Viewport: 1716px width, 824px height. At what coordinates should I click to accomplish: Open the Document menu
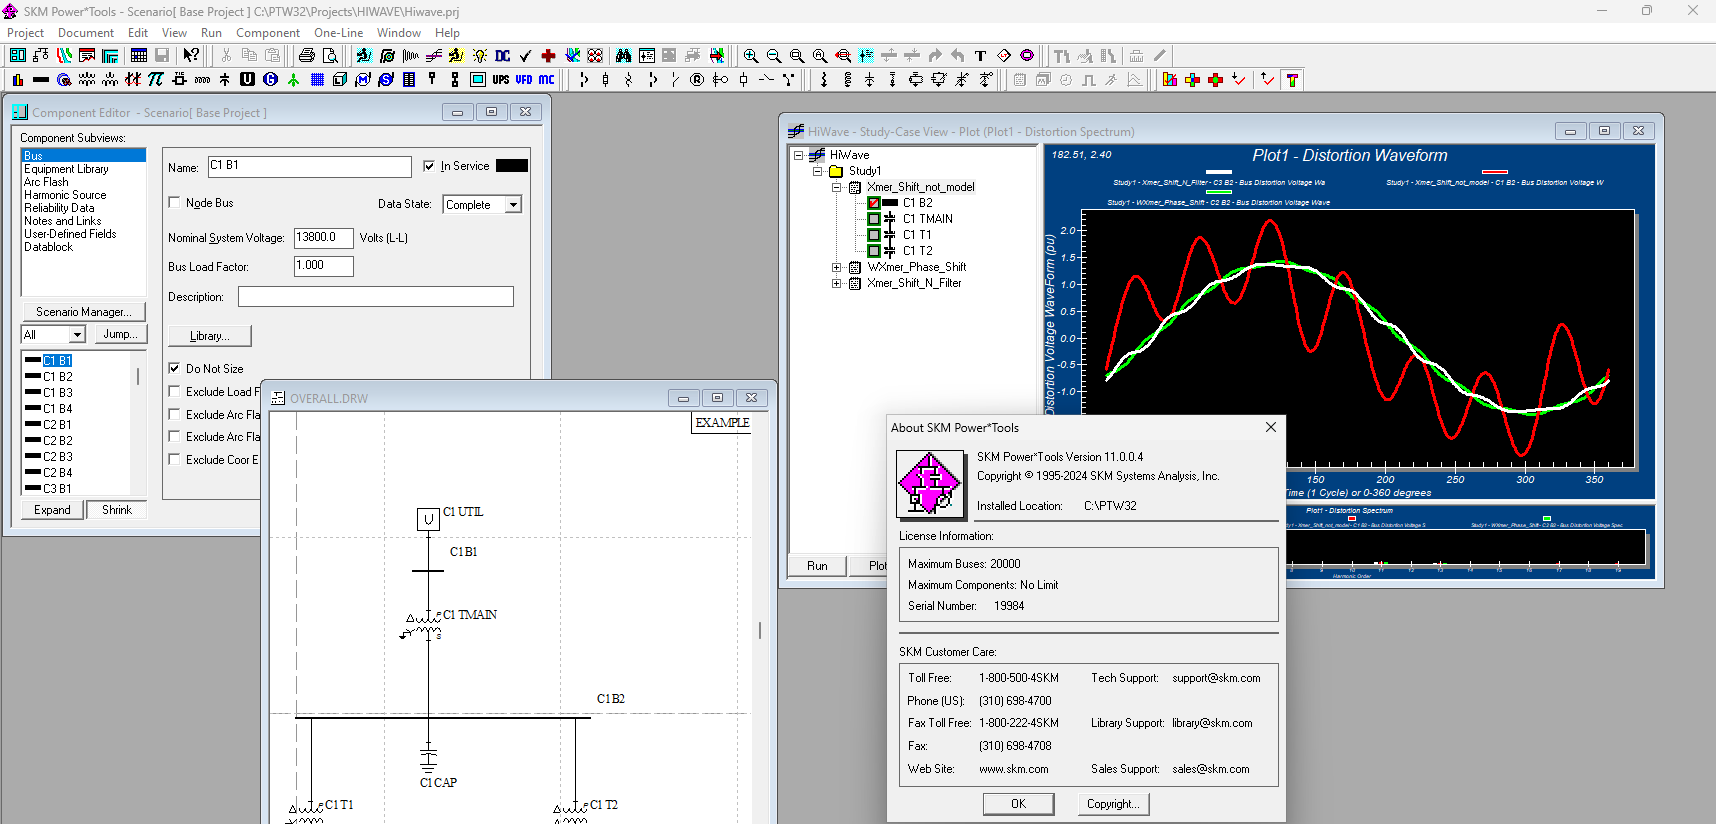click(x=86, y=33)
